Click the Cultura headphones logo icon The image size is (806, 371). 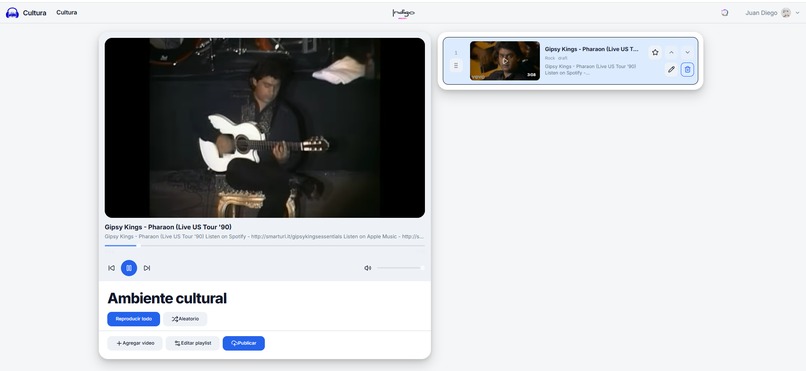(12, 13)
